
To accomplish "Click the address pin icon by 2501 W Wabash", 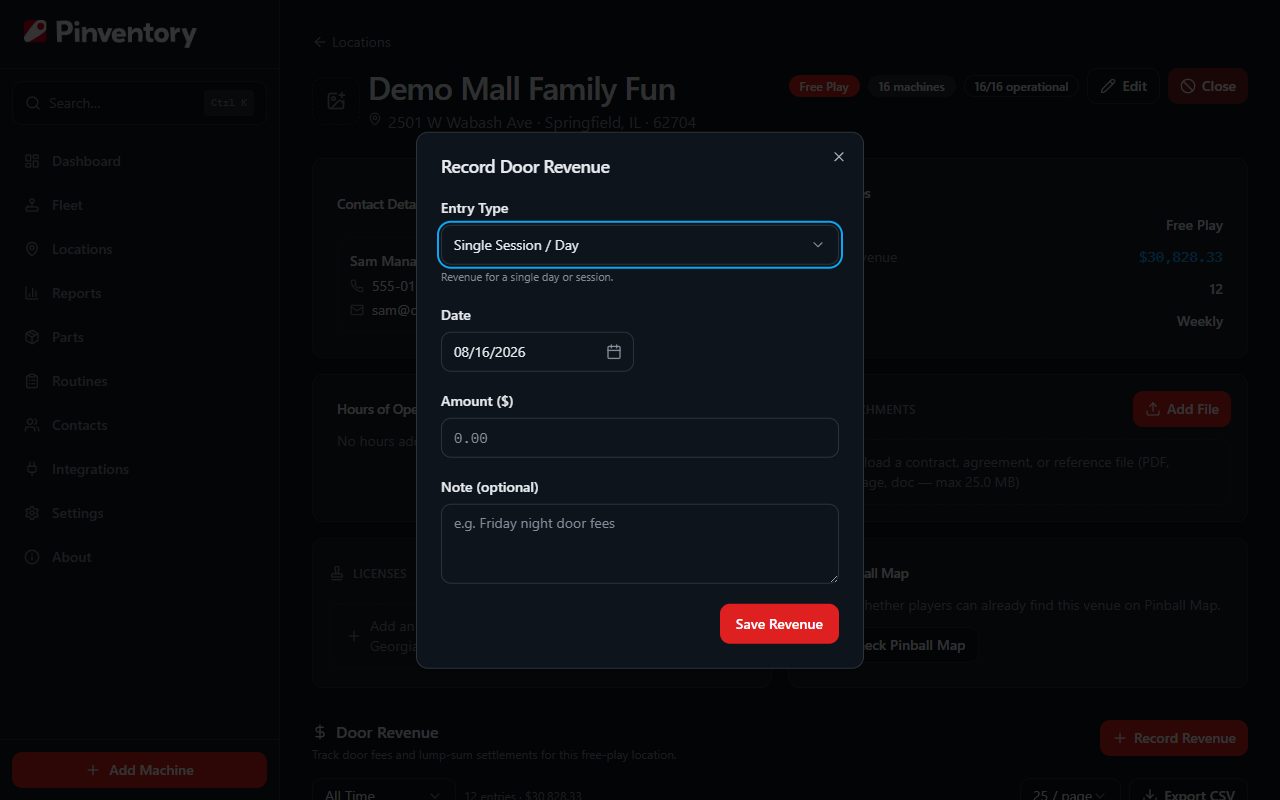I will tap(376, 120).
